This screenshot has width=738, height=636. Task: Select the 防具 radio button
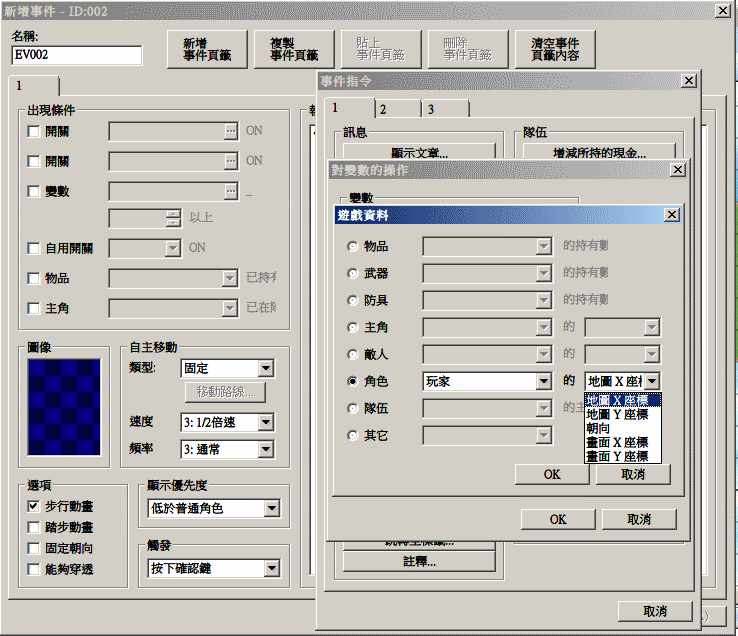[353, 300]
